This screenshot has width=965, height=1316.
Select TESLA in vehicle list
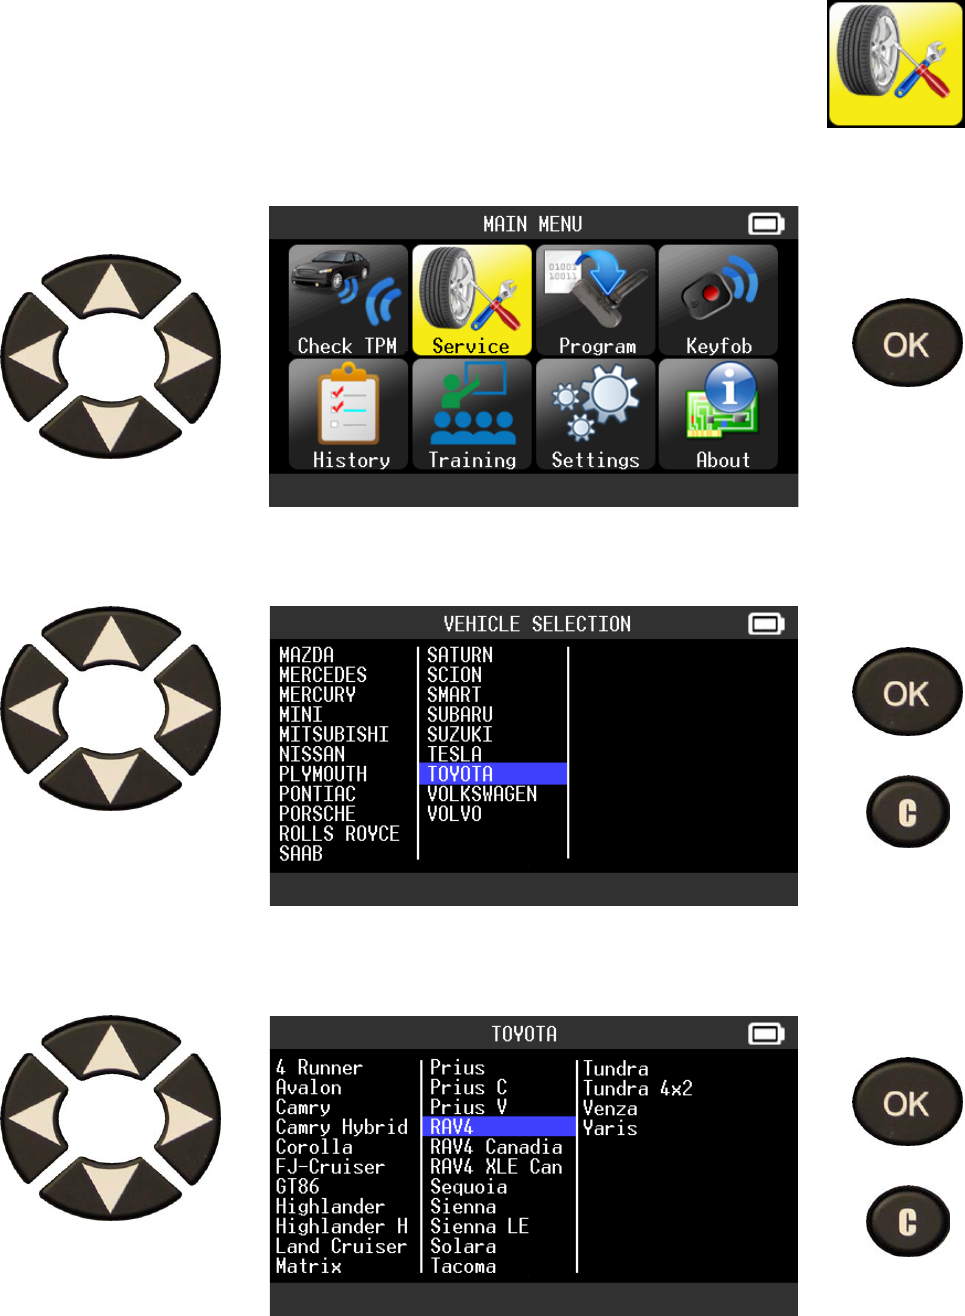click(x=454, y=754)
